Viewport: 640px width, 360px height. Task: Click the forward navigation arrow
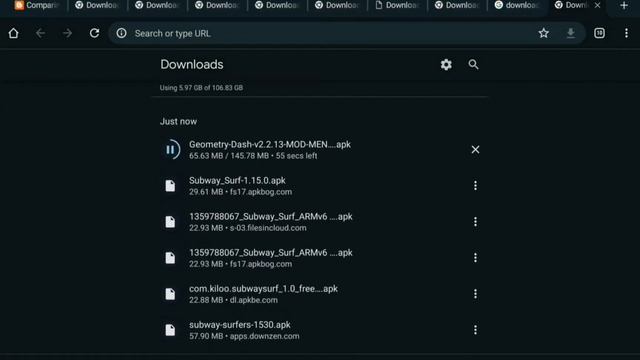[67, 33]
